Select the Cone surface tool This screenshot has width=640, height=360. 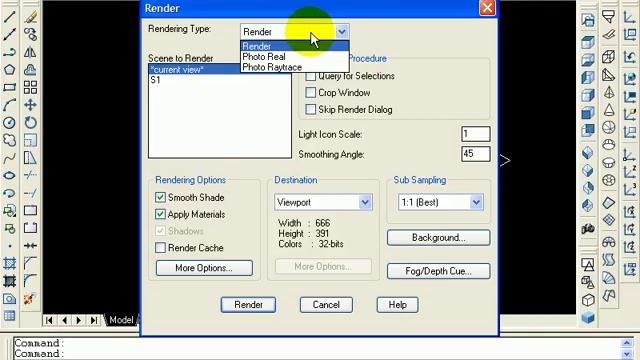(x=609, y=110)
